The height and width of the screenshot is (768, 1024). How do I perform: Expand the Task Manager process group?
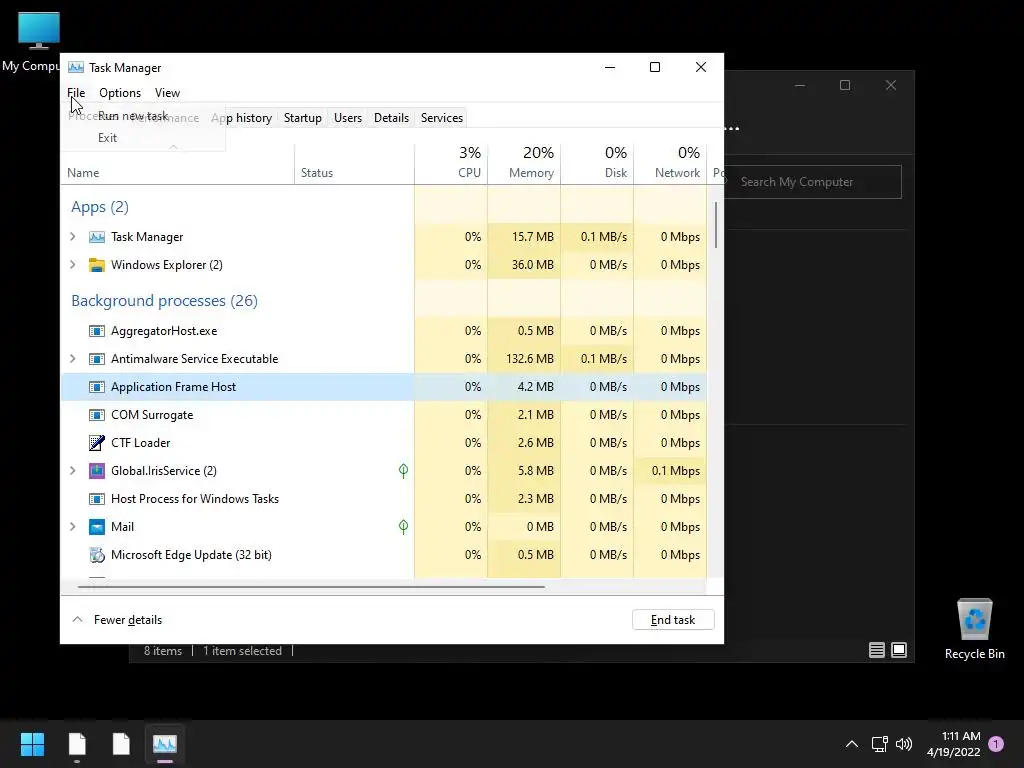coord(72,237)
